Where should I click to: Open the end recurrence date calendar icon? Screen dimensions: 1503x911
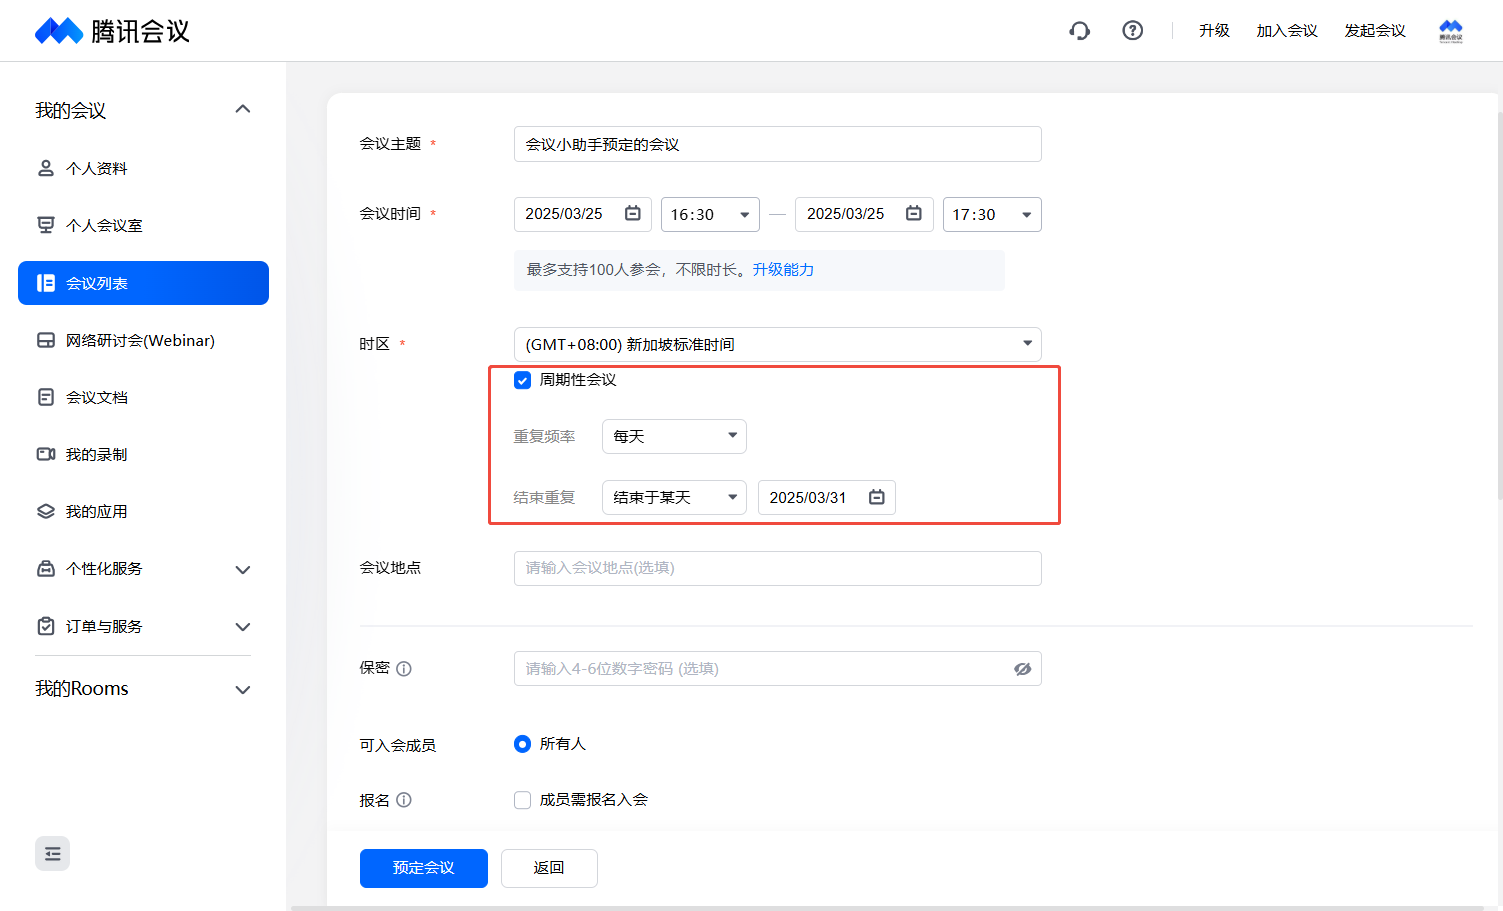(876, 497)
